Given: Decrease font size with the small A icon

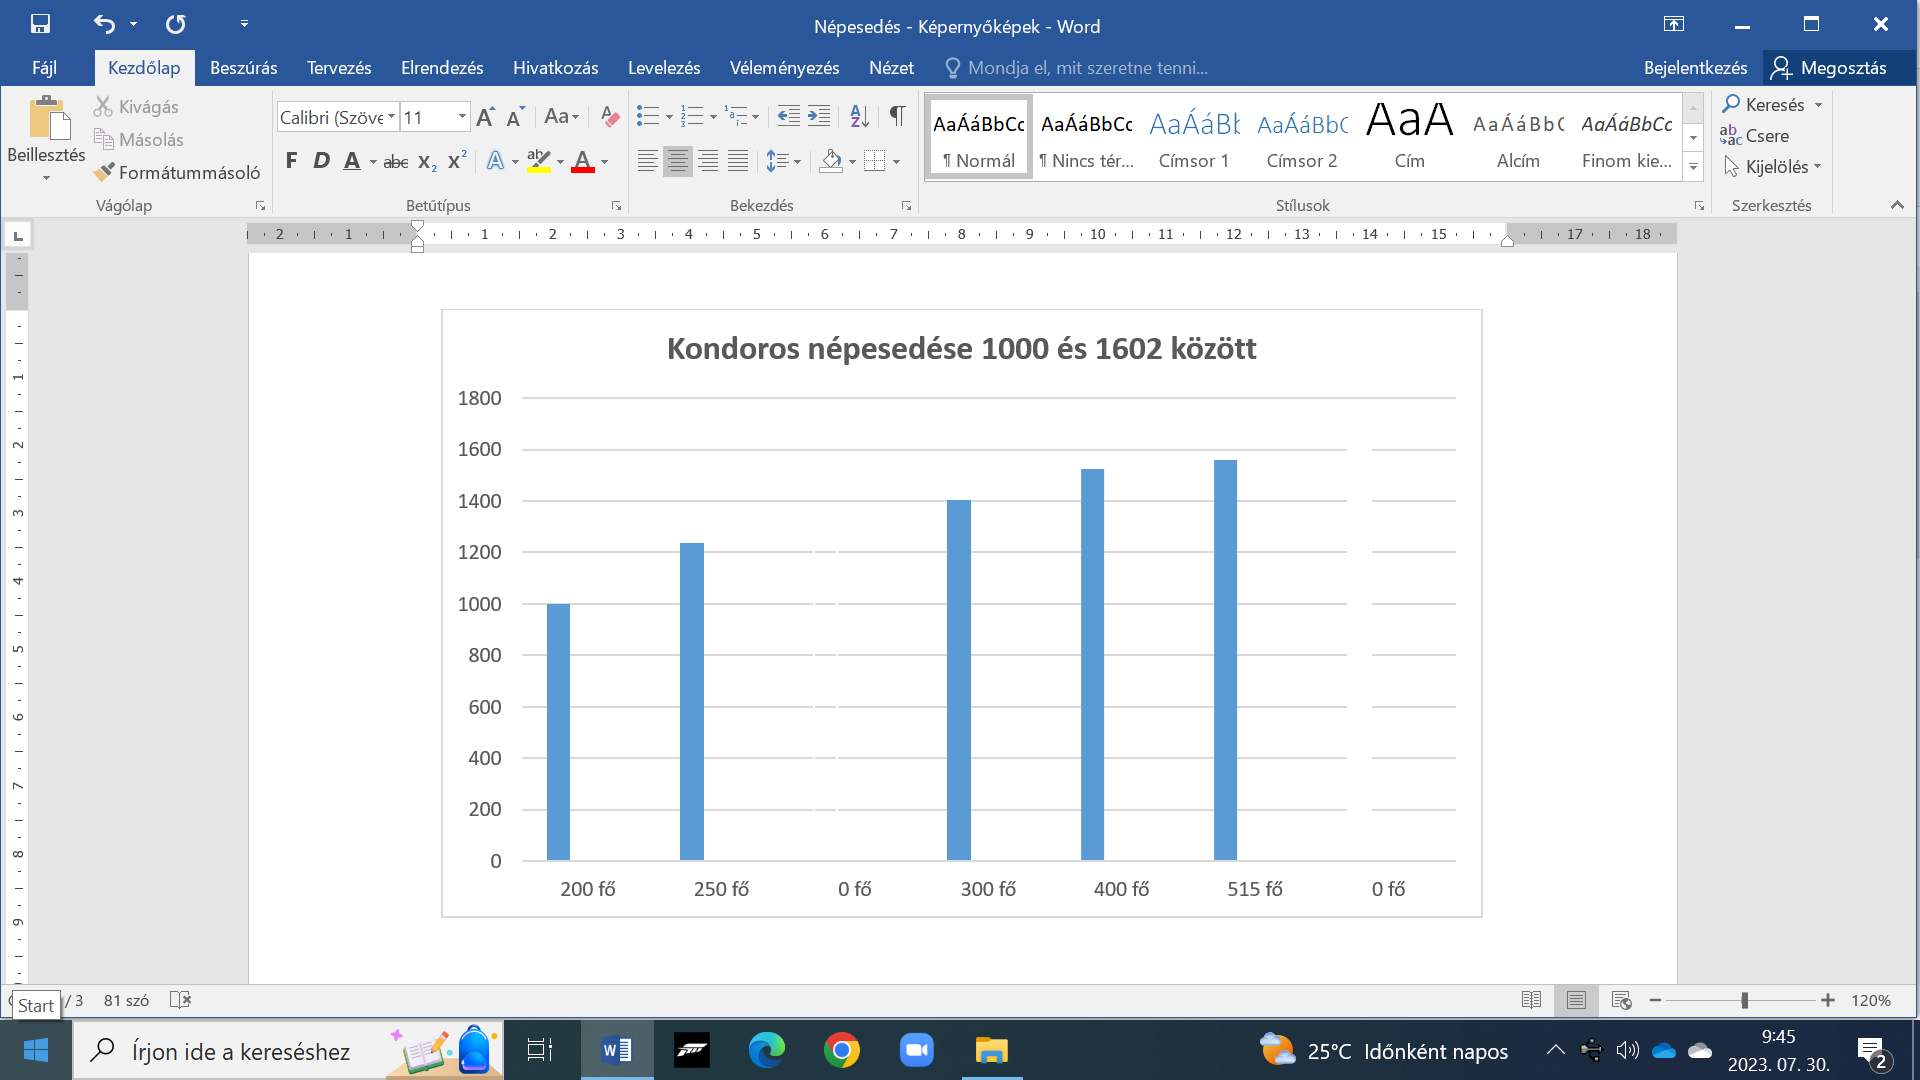Looking at the screenshot, I should click(515, 117).
